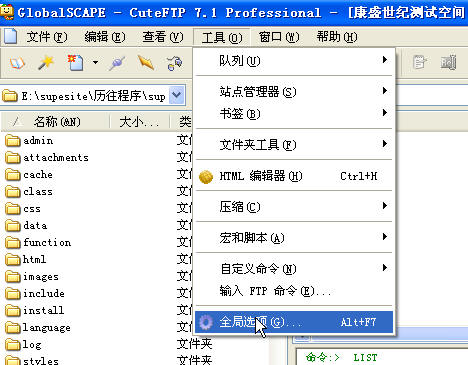Expand the 队列 submenu arrow
Screen dimensions: 468x365
click(x=385, y=60)
